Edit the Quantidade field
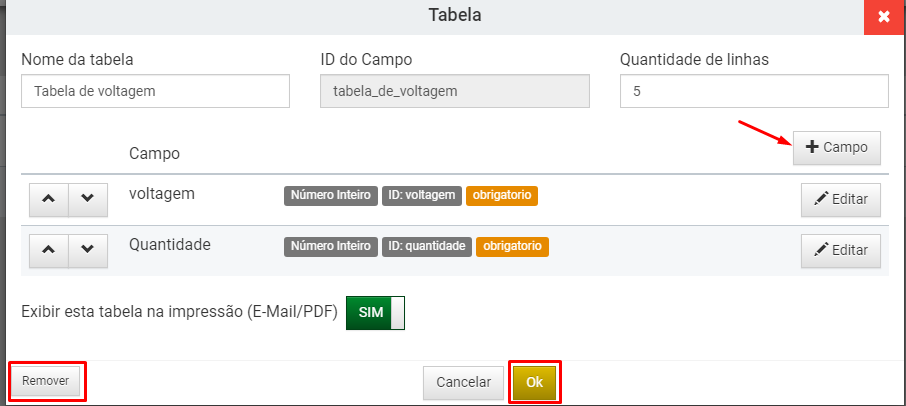The height and width of the screenshot is (406, 906). coord(841,251)
